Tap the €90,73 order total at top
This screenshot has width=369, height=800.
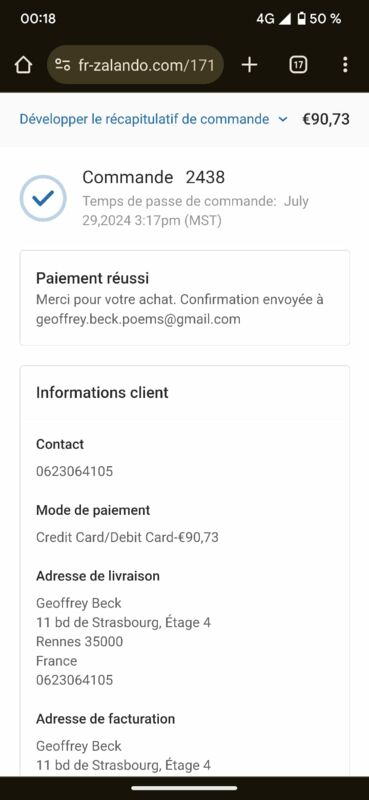click(326, 119)
